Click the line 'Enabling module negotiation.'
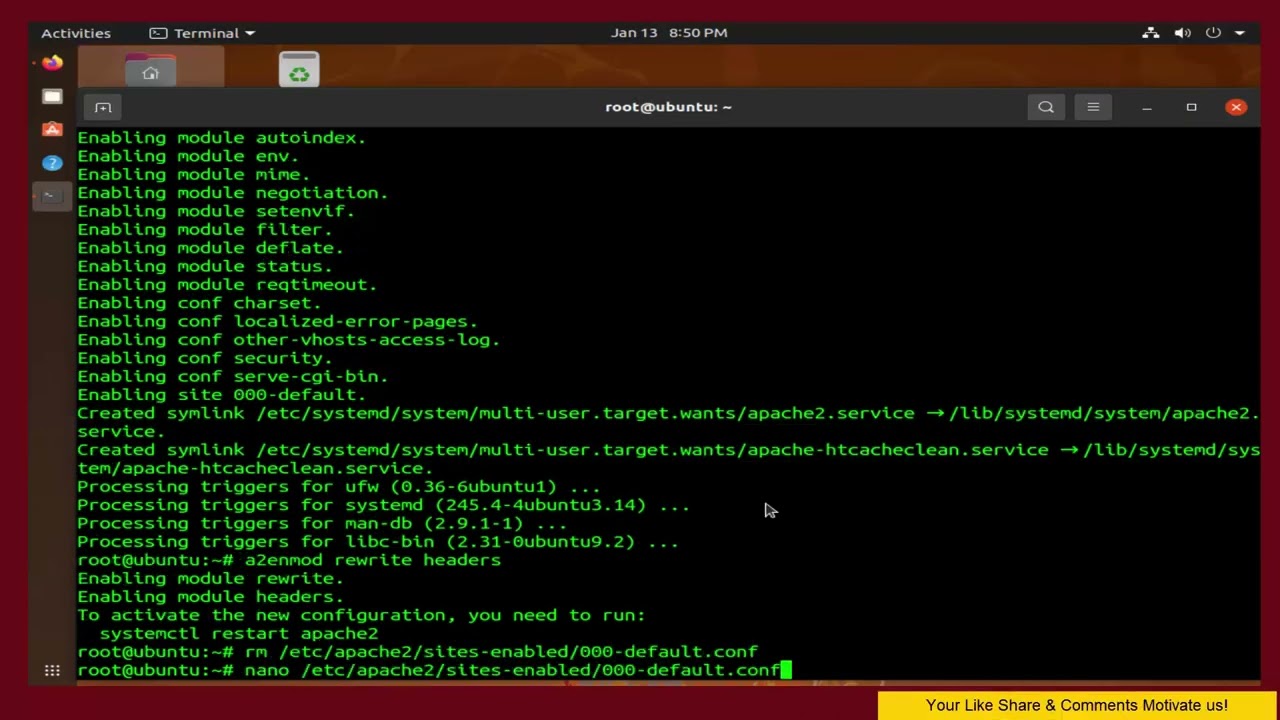This screenshot has width=1280, height=720. [233, 193]
